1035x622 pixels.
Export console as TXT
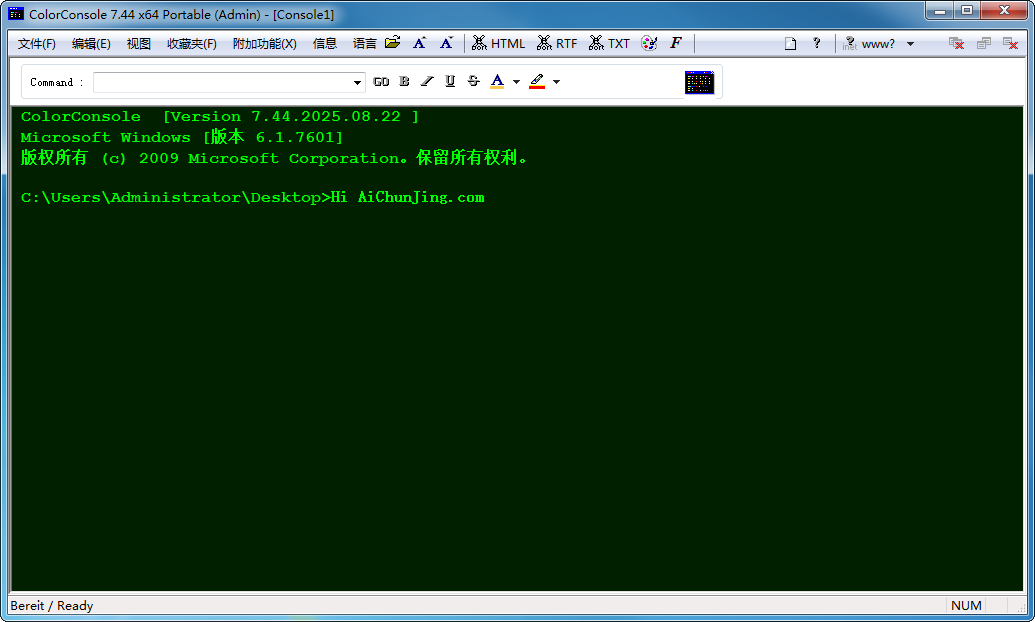tap(609, 44)
